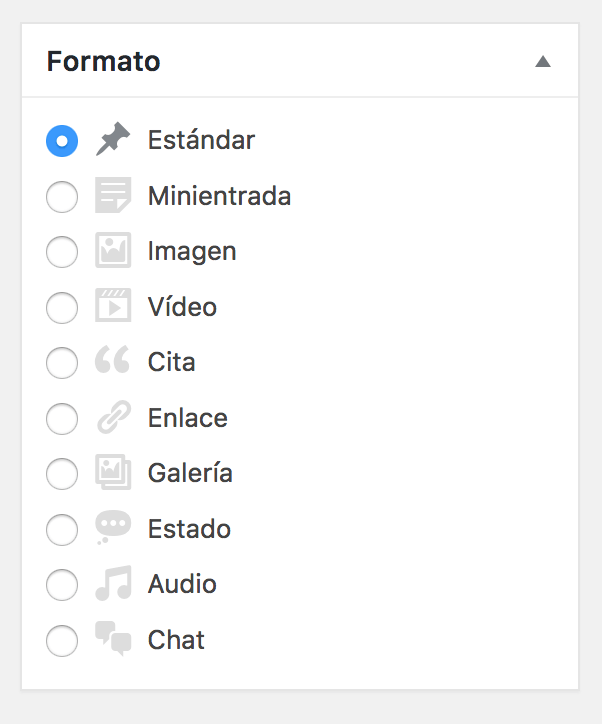Image resolution: width=602 pixels, height=724 pixels.
Task: Click the Imagen picture icon
Action: coord(113,250)
